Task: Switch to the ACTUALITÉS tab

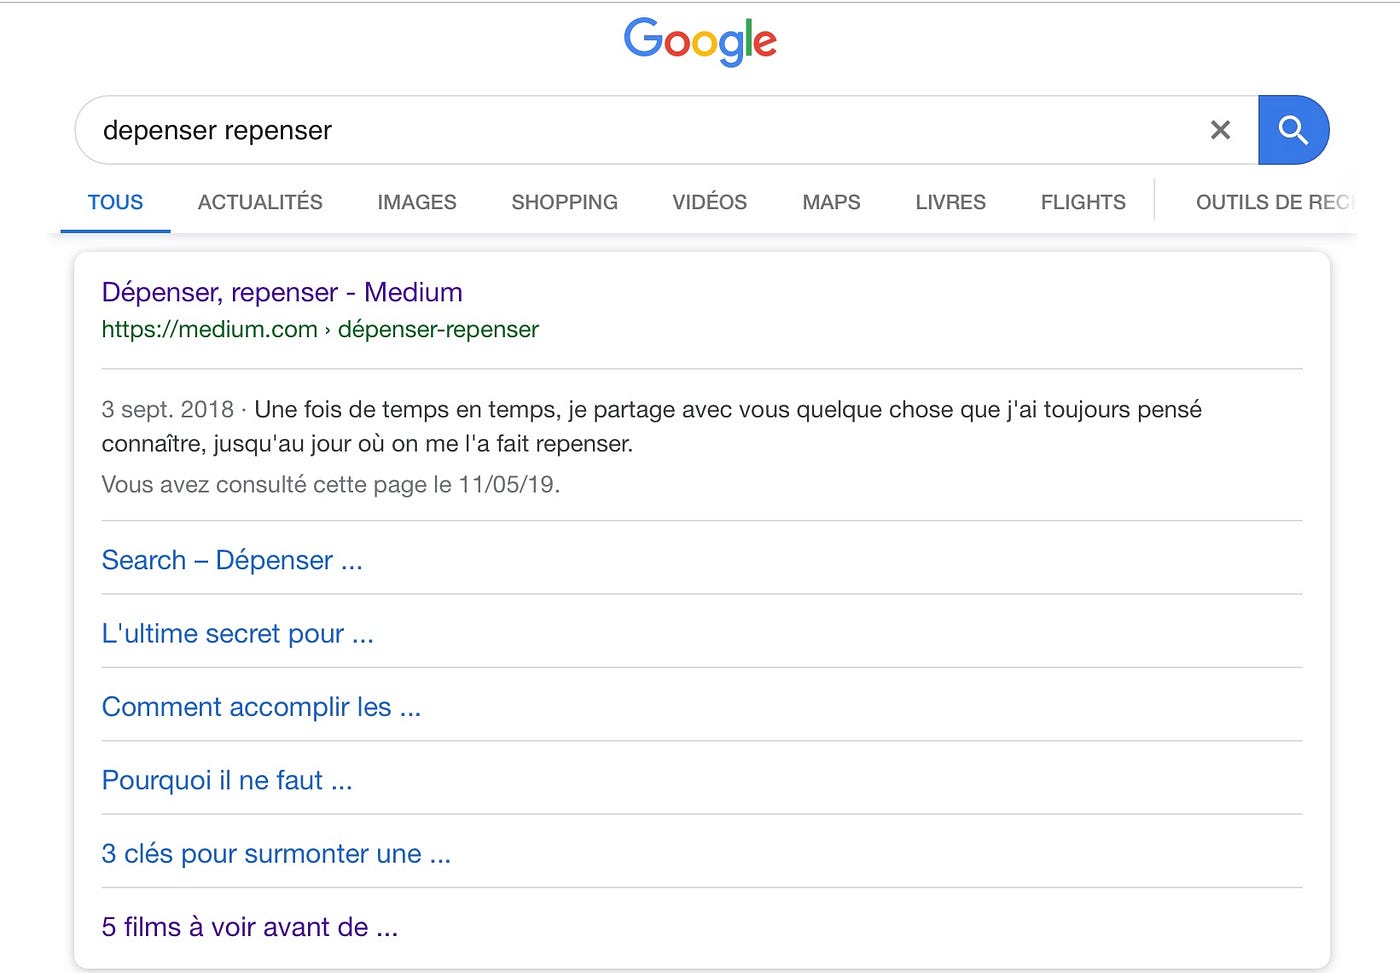Action: point(260,202)
